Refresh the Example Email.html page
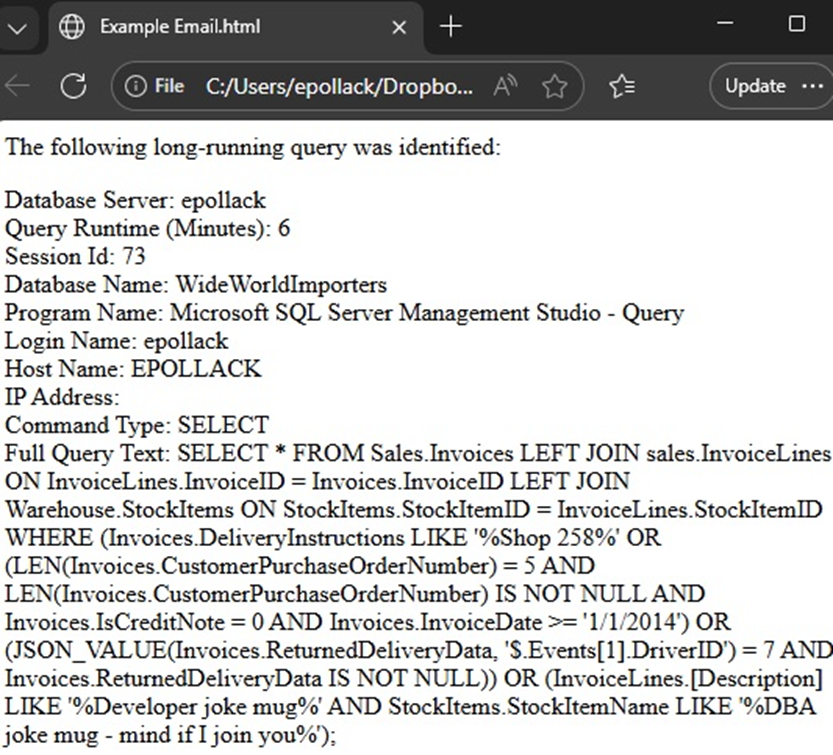This screenshot has width=833, height=755. (73, 86)
